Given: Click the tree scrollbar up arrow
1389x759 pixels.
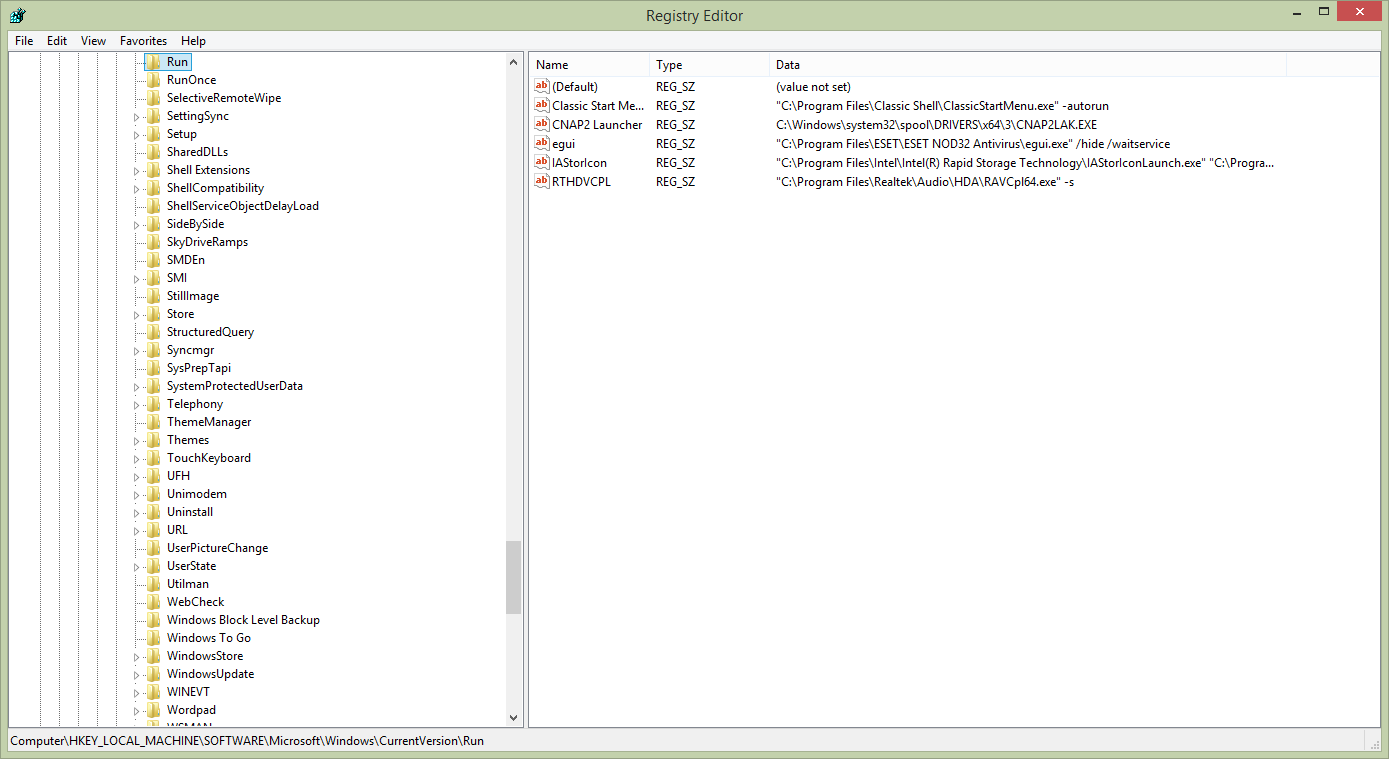Looking at the screenshot, I should [514, 62].
